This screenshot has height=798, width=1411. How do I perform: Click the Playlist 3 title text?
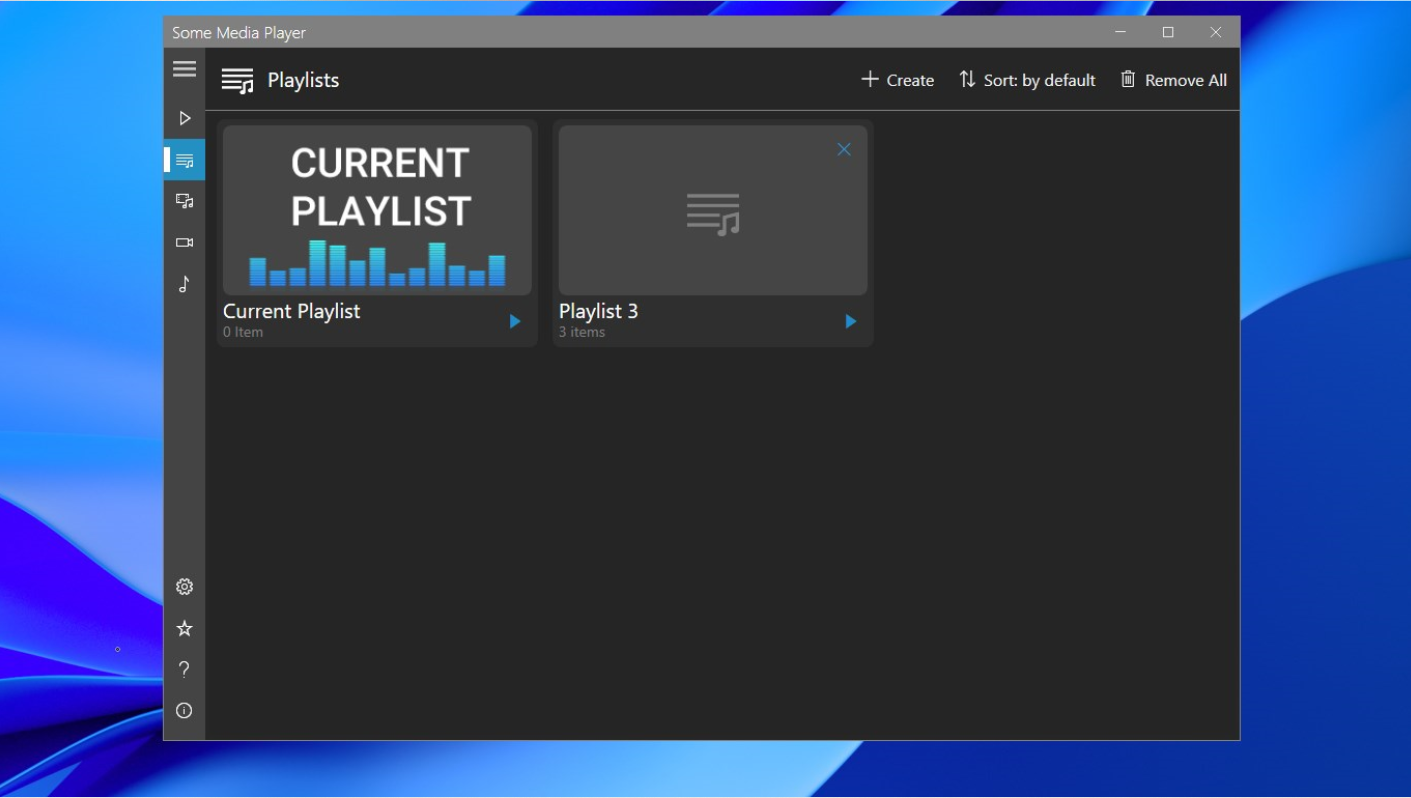[x=598, y=311]
